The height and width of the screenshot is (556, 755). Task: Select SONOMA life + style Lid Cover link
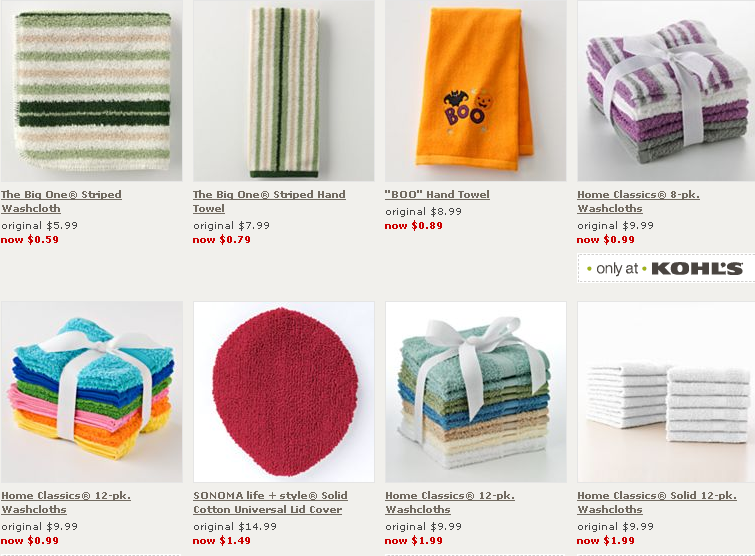pyautogui.click(x=270, y=502)
